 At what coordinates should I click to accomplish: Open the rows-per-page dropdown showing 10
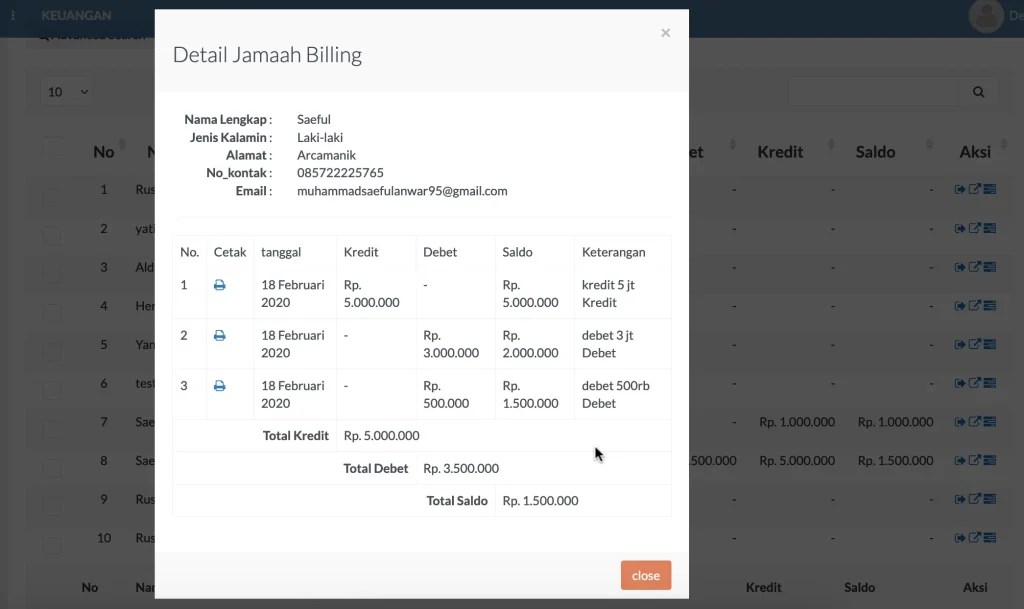[68, 92]
